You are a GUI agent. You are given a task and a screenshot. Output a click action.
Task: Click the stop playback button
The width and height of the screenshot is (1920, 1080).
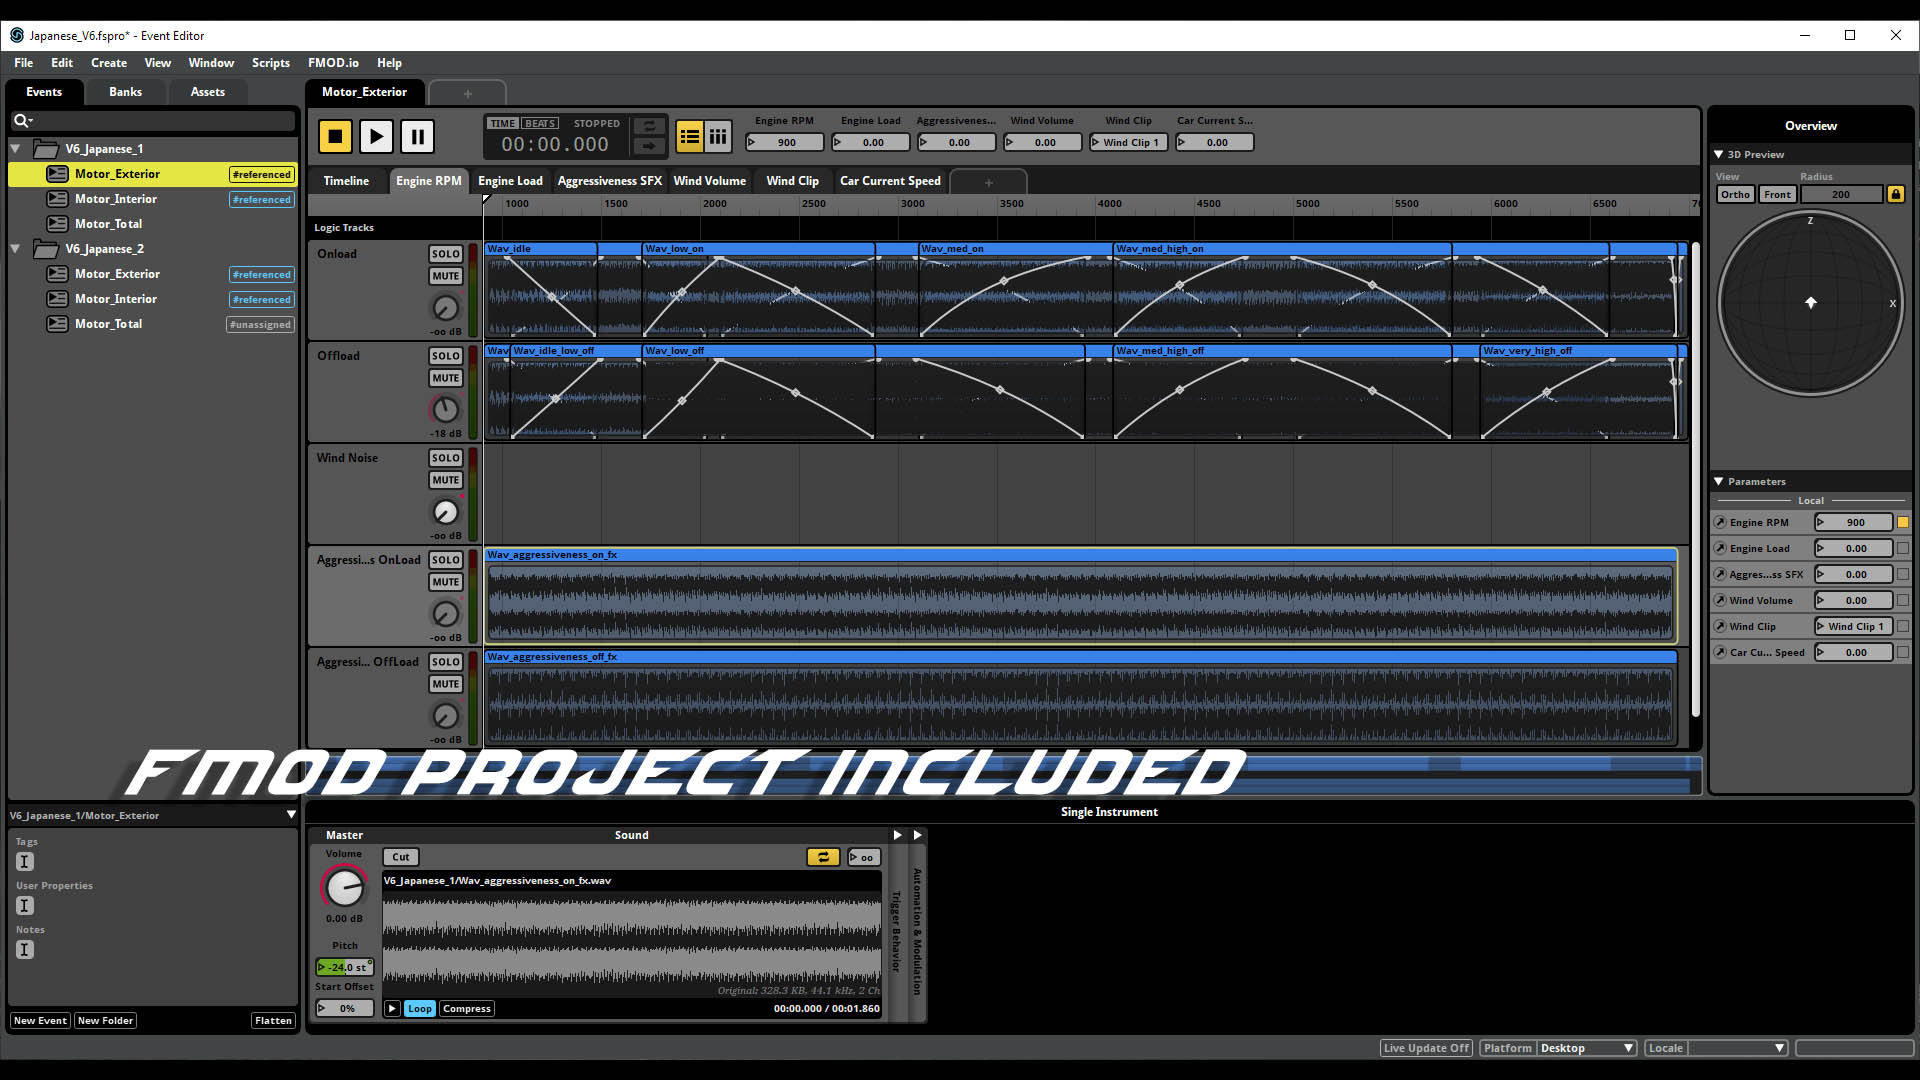pyautogui.click(x=335, y=136)
